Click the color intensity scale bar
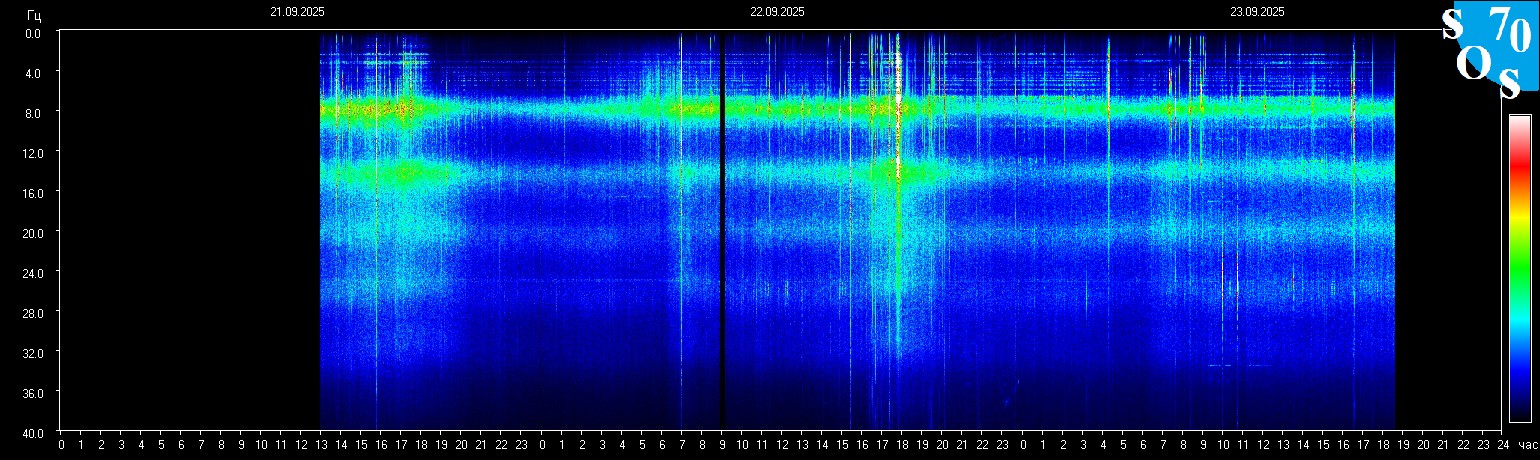Viewport: 1540px width, 460px height. [x=1520, y=268]
